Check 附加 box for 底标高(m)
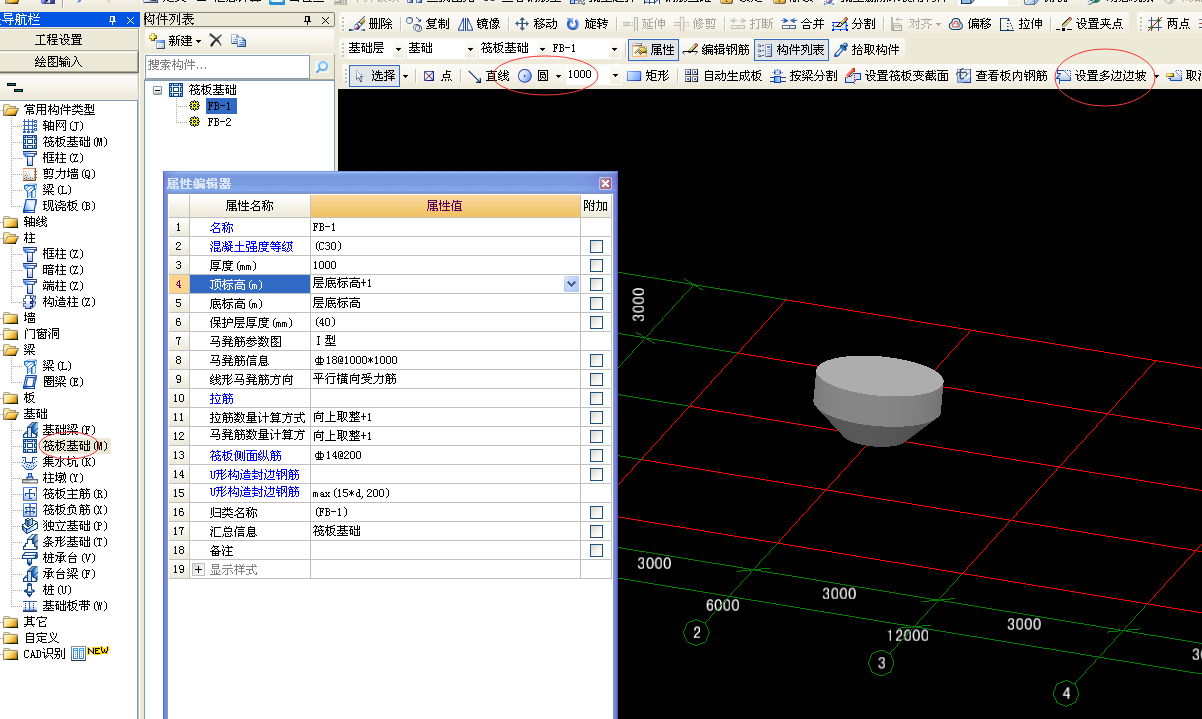1202x719 pixels. pos(596,303)
